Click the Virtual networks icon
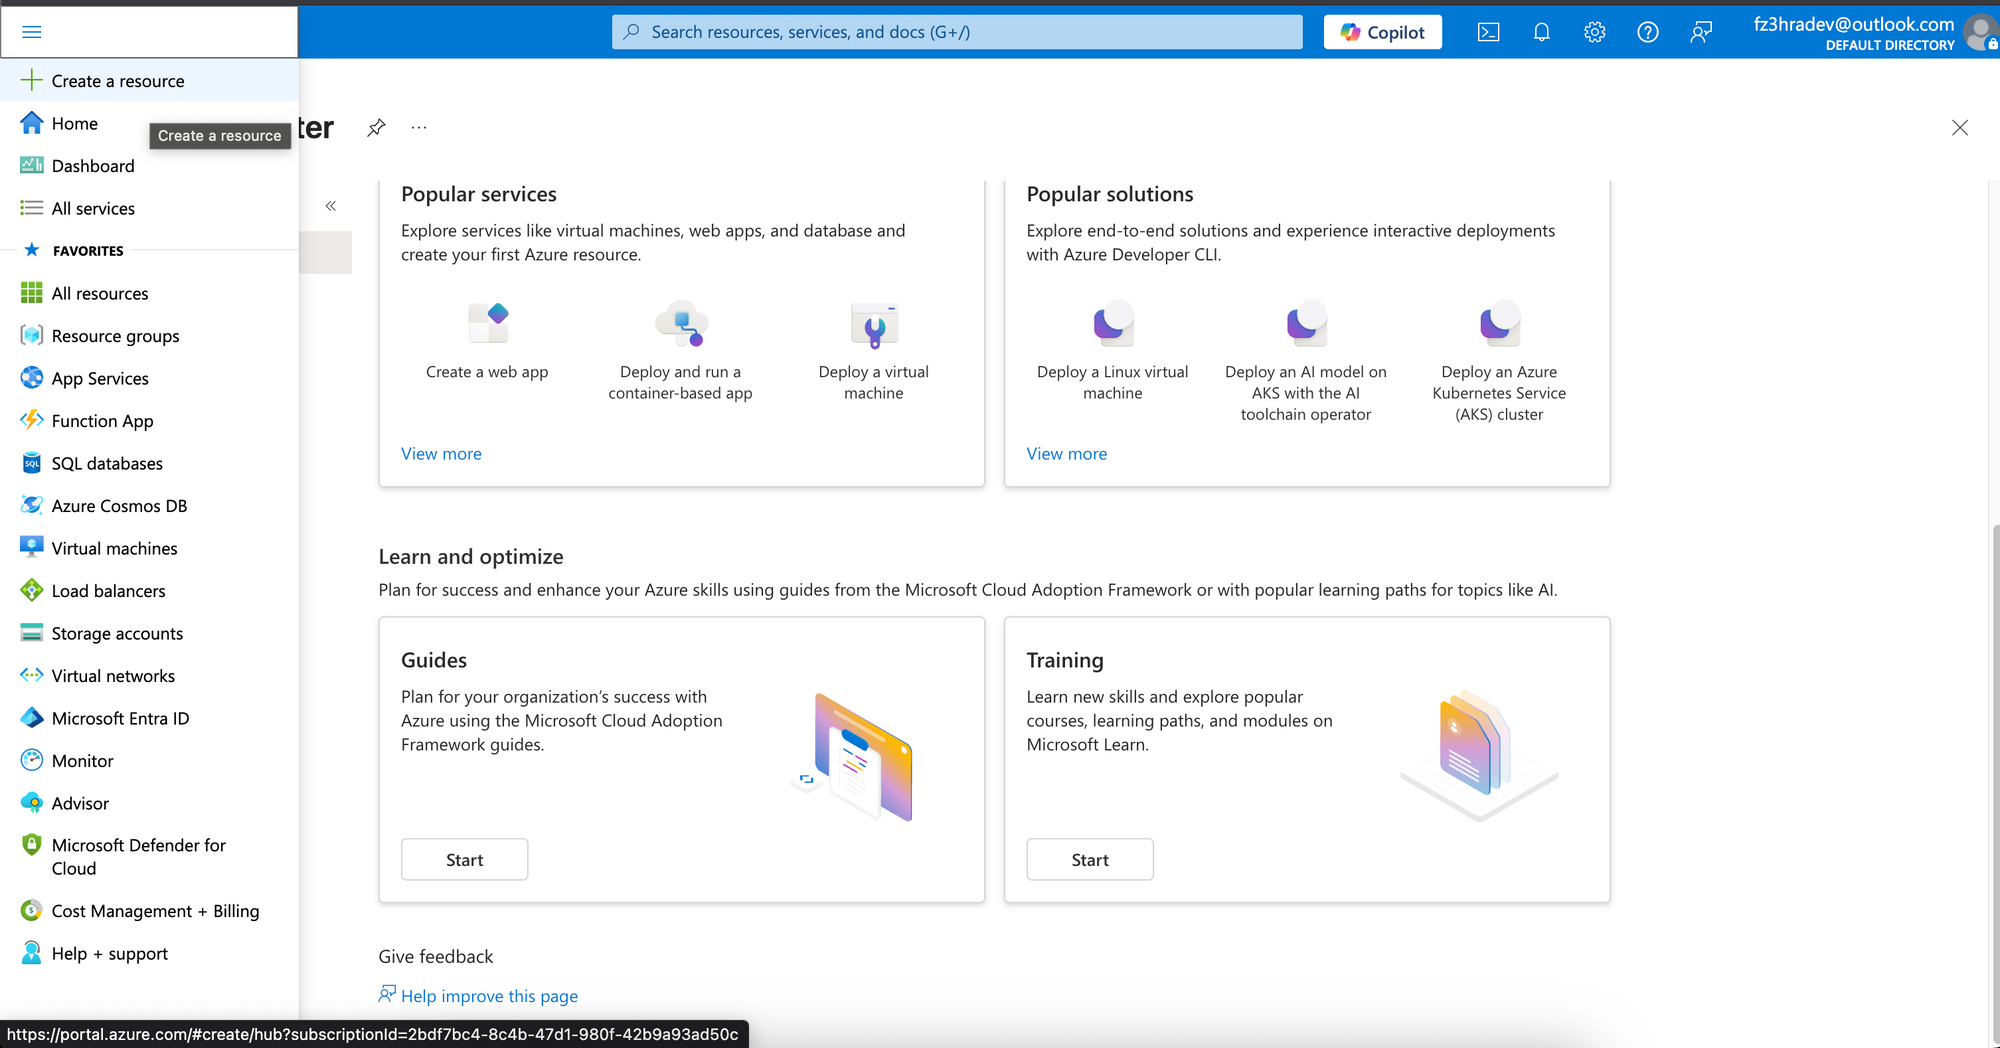Image resolution: width=2000 pixels, height=1048 pixels. [x=32, y=675]
